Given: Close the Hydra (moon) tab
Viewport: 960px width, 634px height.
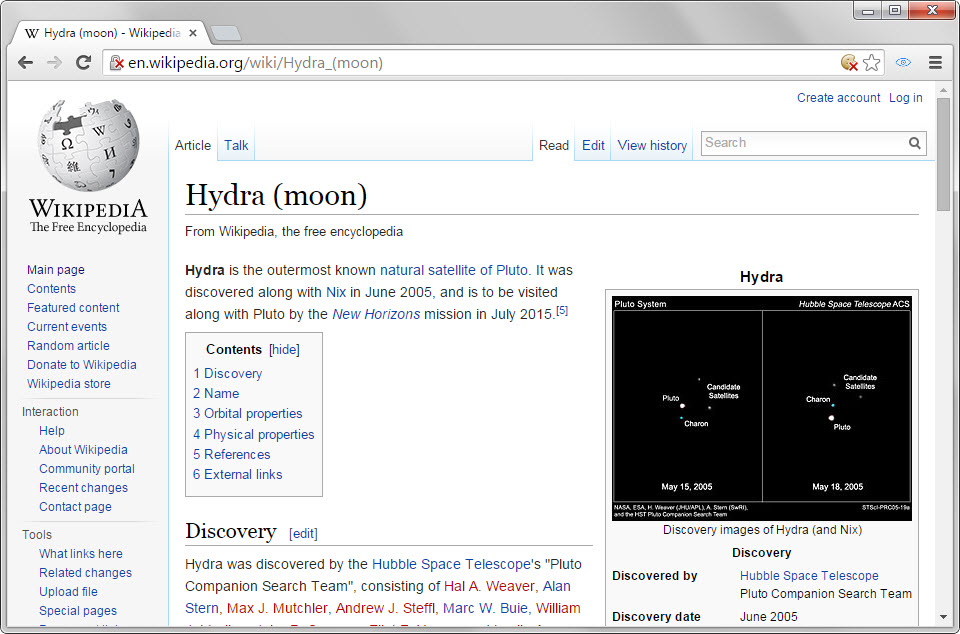Looking at the screenshot, I should click(193, 33).
